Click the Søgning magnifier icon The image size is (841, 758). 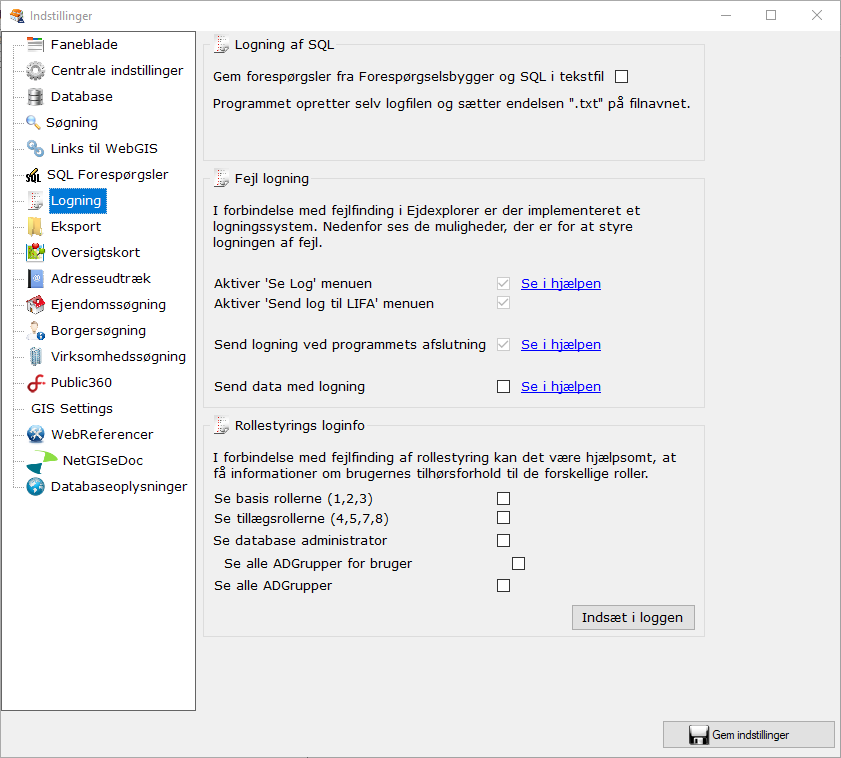[x=33, y=123]
